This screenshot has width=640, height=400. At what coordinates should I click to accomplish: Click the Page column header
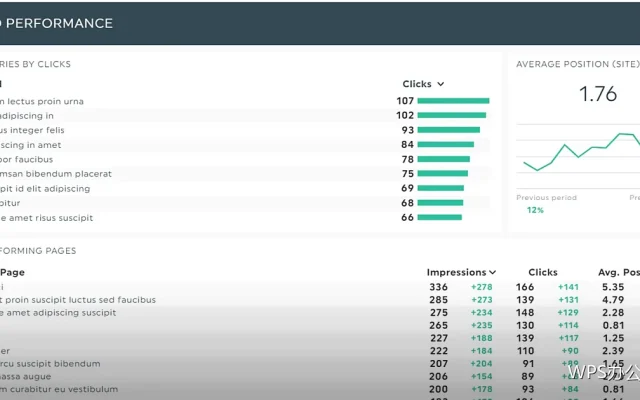tap(12, 272)
